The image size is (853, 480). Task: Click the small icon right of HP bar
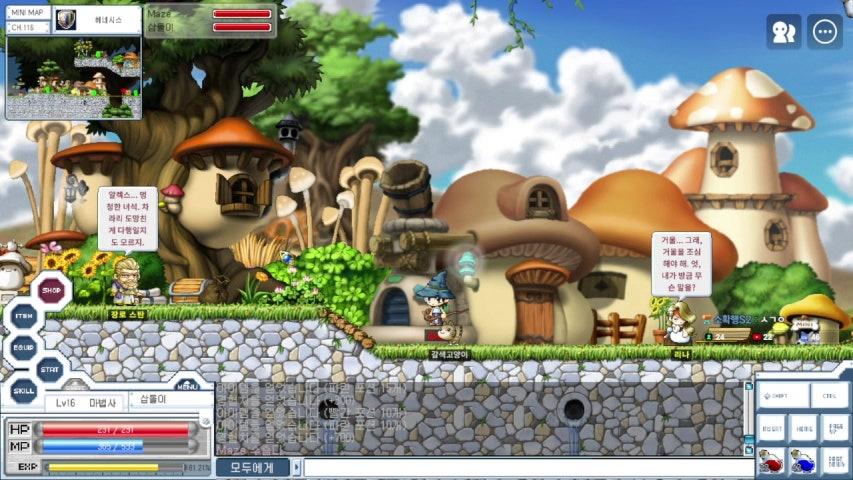coord(205,422)
